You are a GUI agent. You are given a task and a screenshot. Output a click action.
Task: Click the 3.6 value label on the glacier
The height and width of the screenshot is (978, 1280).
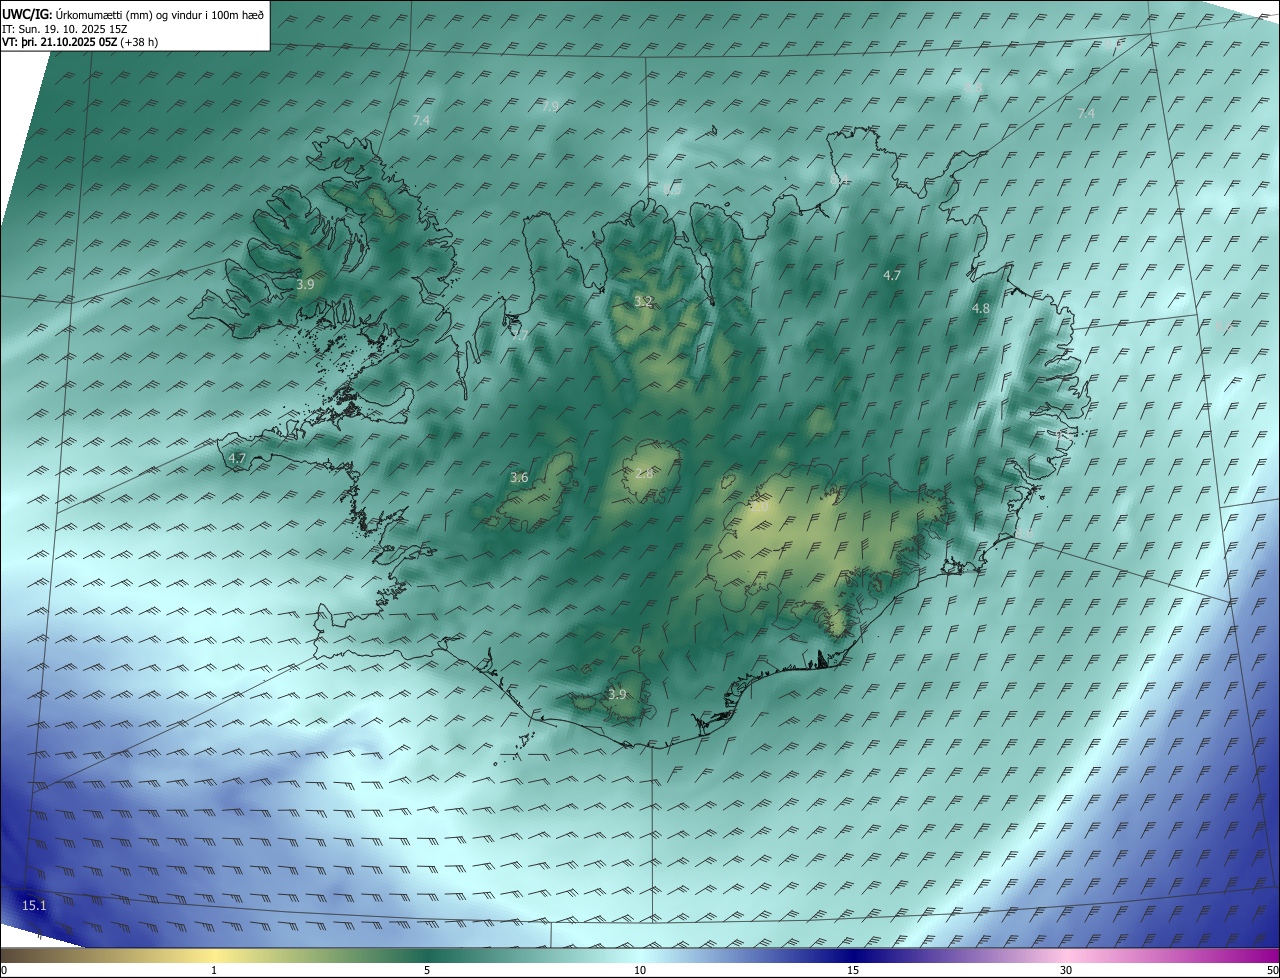(519, 478)
